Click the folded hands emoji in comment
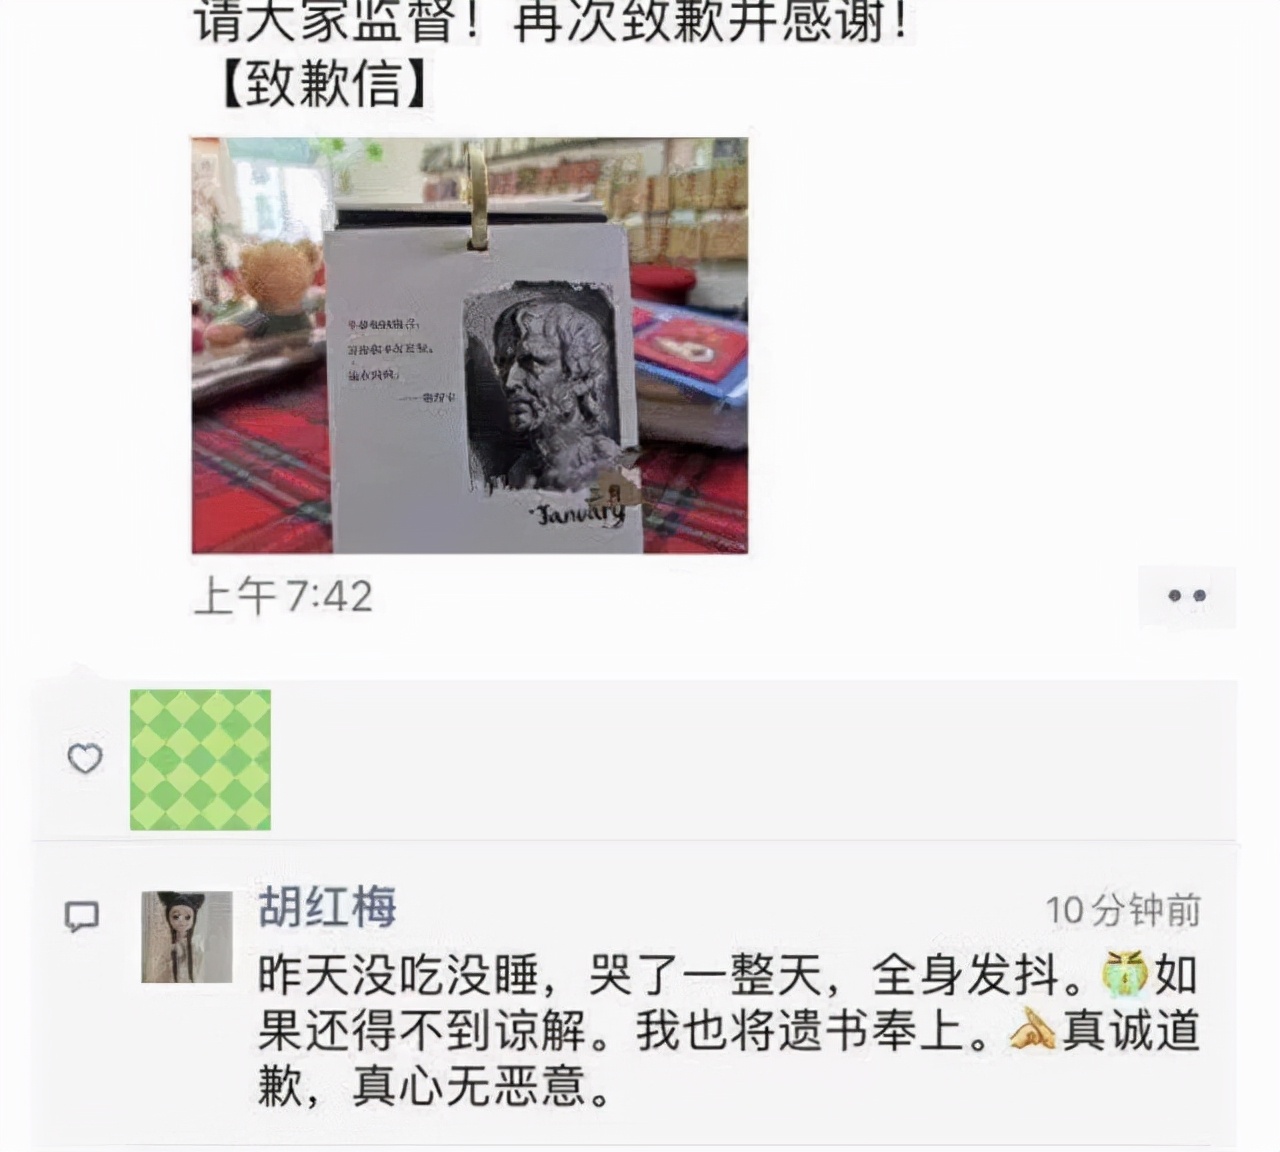The width and height of the screenshot is (1280, 1152). click(x=1032, y=1030)
